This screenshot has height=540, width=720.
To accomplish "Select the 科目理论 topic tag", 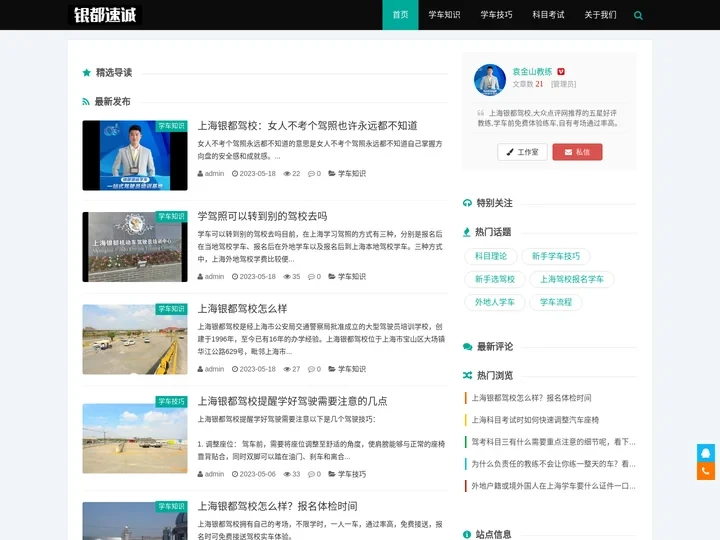I will [x=490, y=256].
